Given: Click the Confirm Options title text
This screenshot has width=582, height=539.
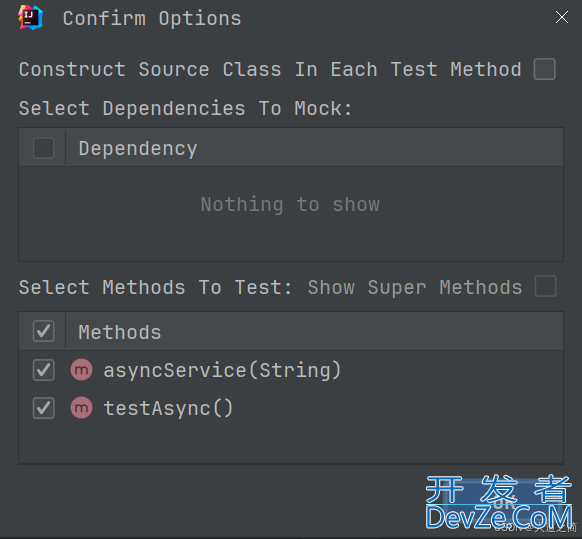Looking at the screenshot, I should [152, 18].
